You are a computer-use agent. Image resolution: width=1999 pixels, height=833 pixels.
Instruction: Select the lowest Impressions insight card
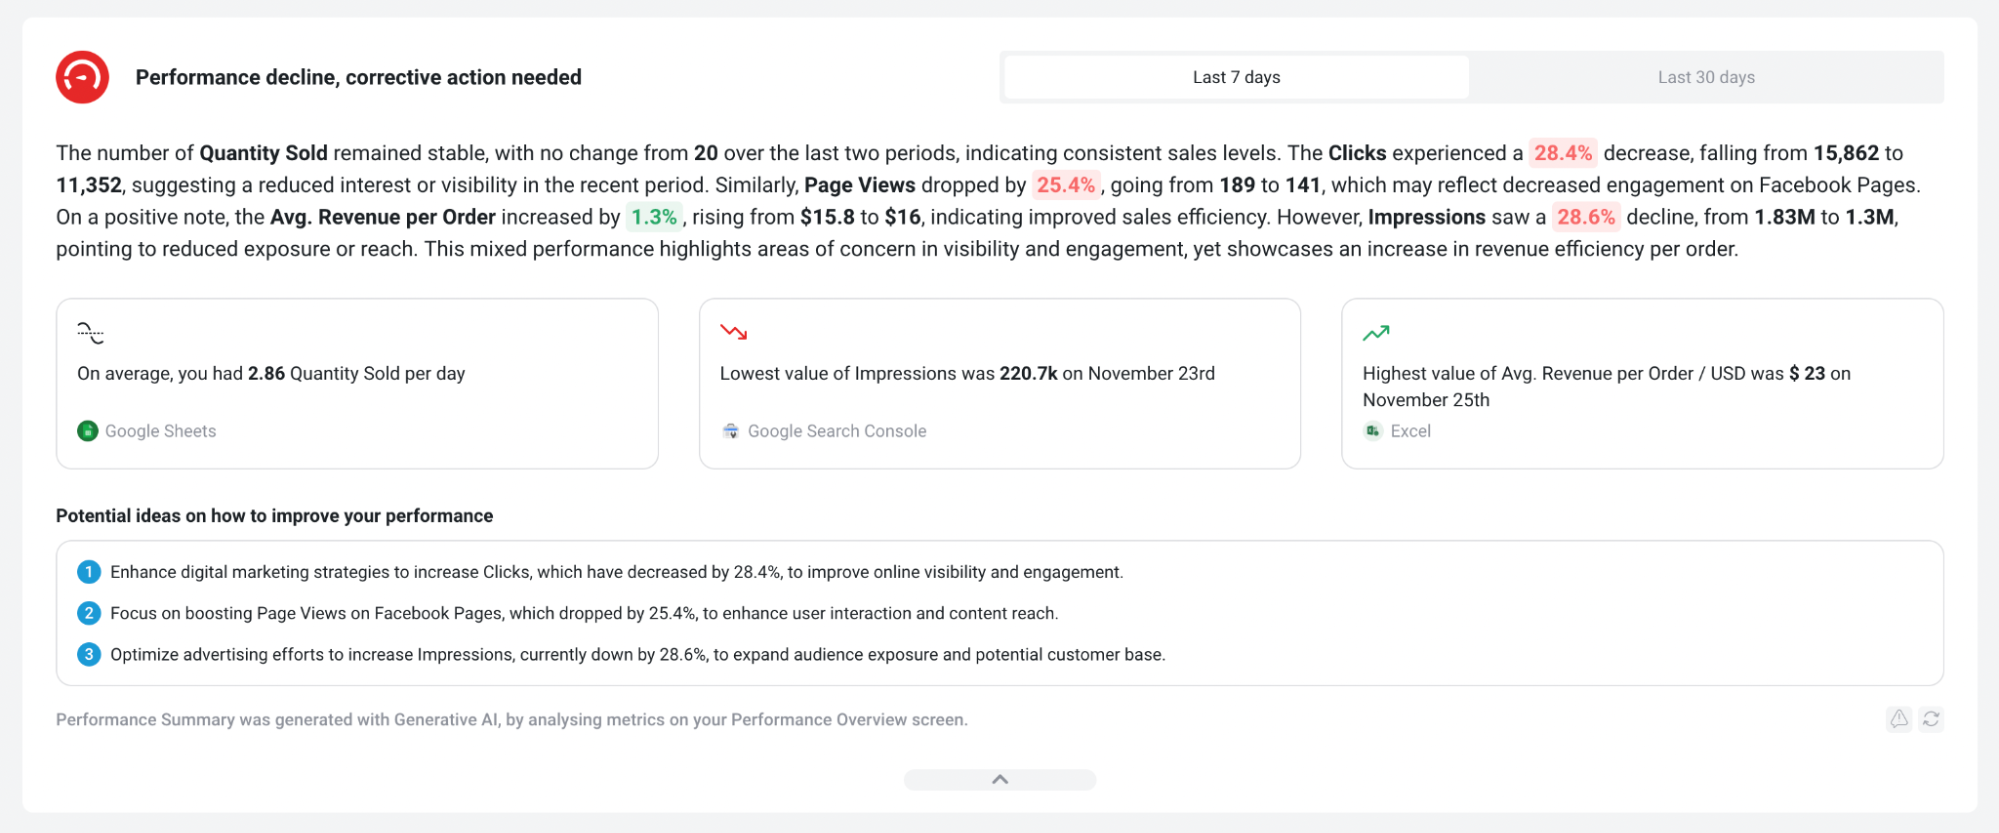(x=999, y=383)
